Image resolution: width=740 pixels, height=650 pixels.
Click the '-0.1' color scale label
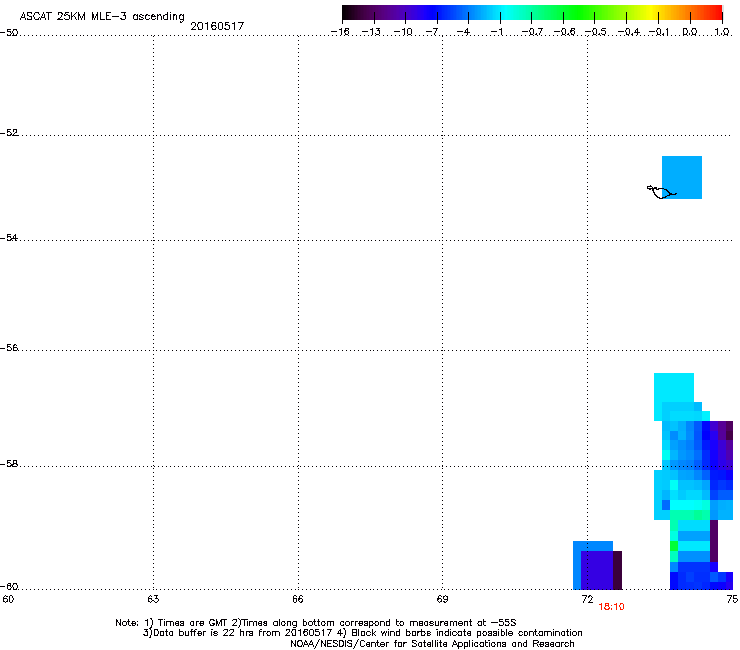659,32
